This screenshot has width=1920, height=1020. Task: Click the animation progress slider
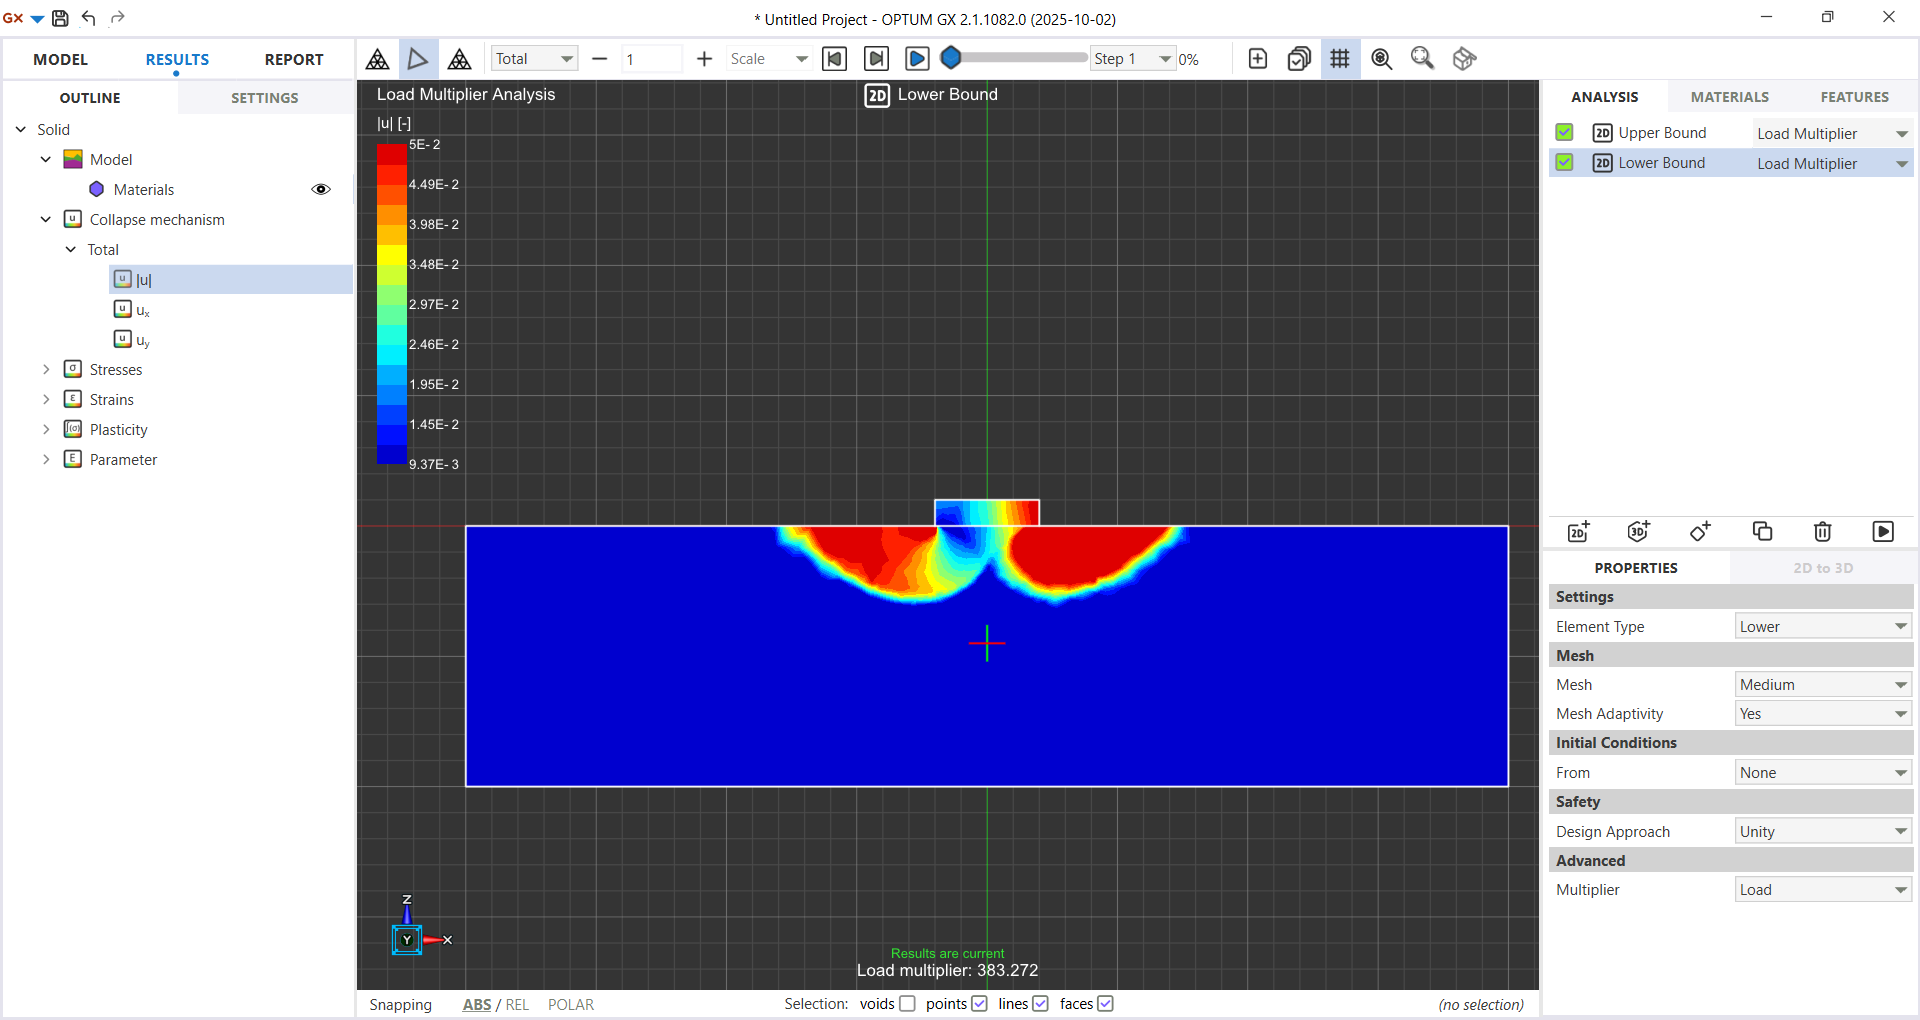1013,58
